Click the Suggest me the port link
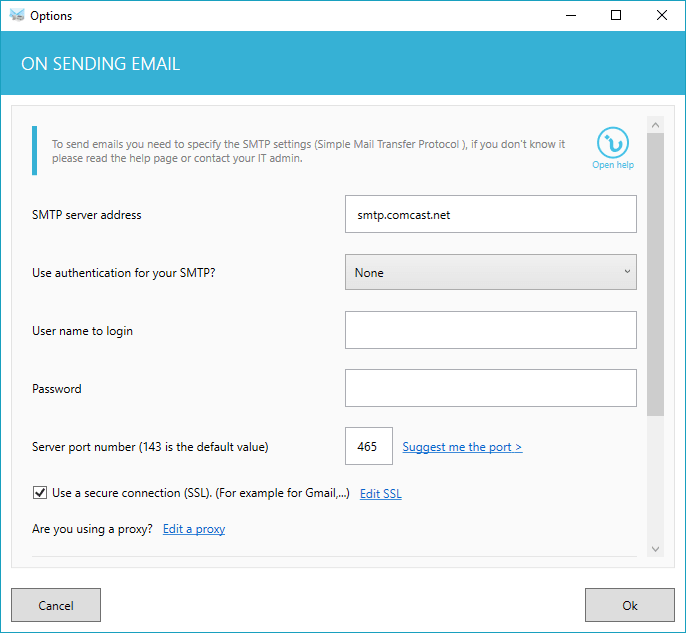686x633 pixels. [462, 447]
